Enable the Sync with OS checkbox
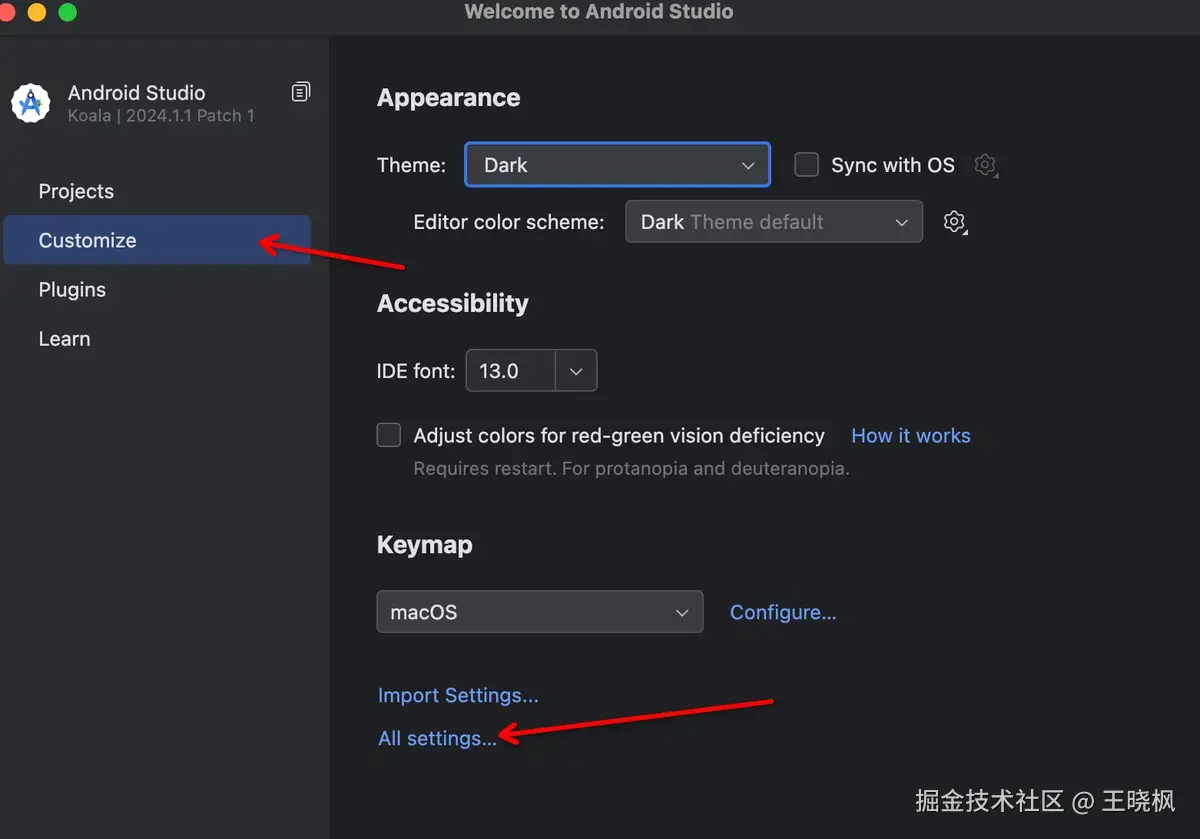1200x839 pixels. point(807,165)
